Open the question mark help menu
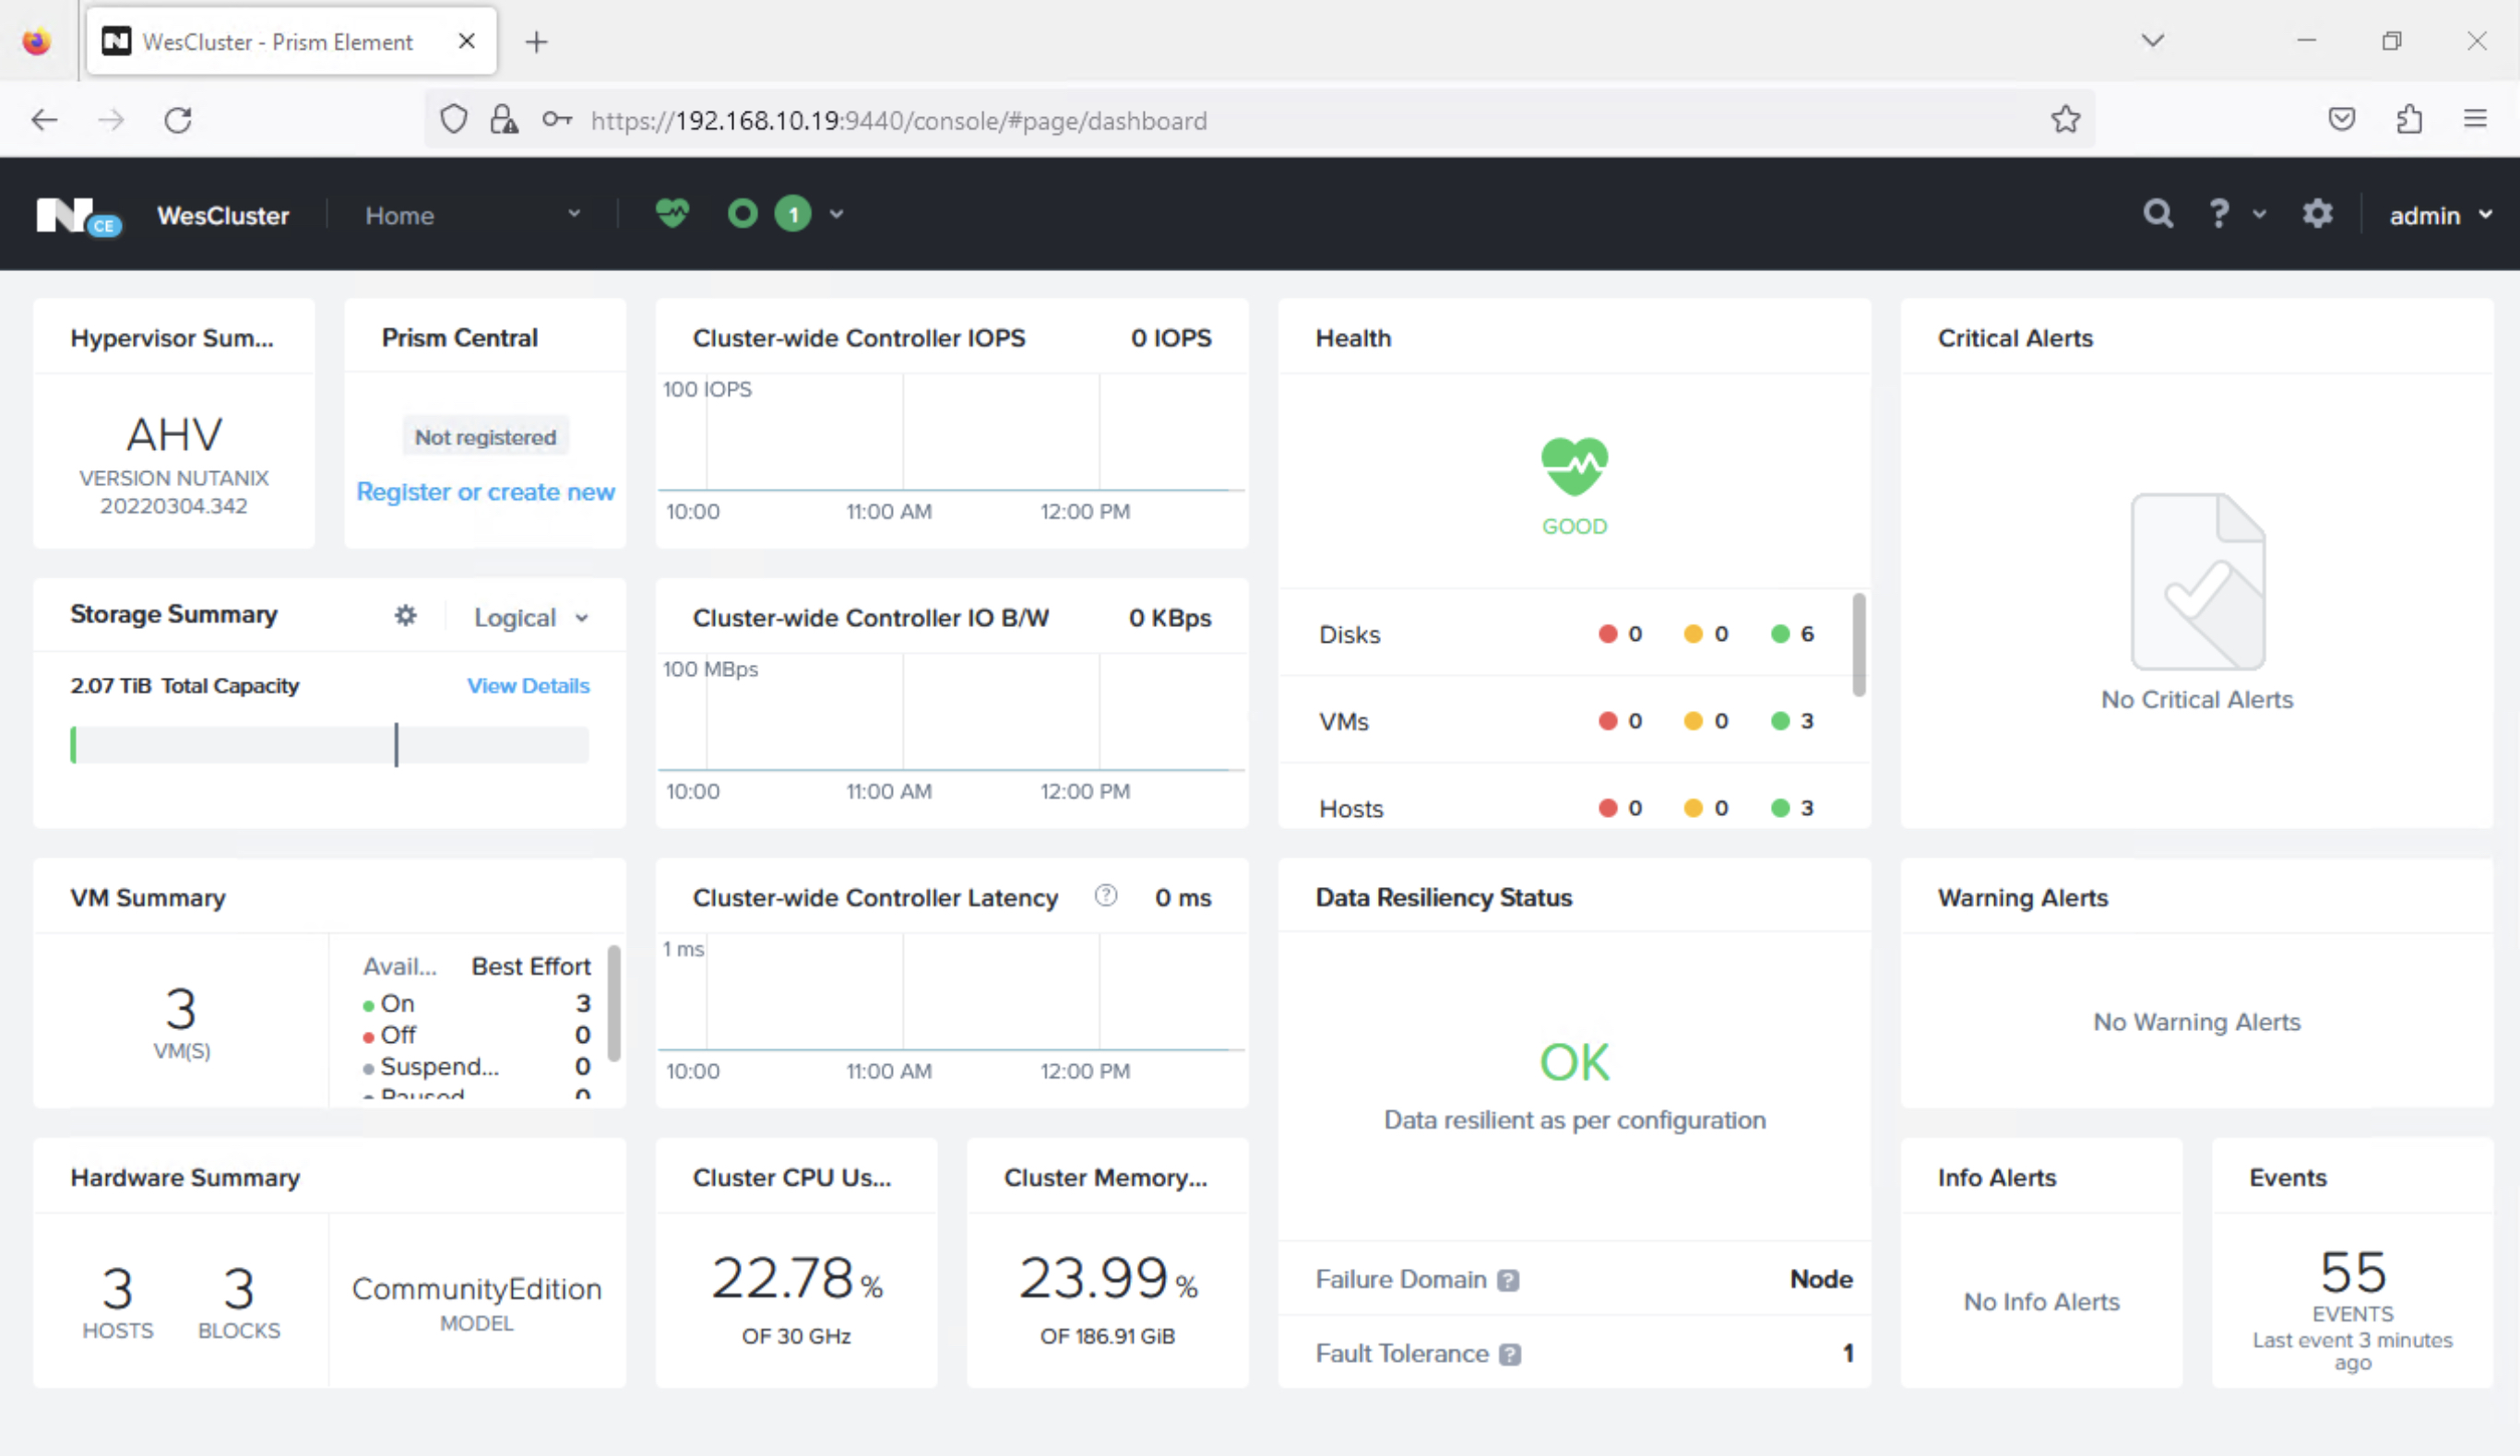2520x1456 pixels. 2219,214
